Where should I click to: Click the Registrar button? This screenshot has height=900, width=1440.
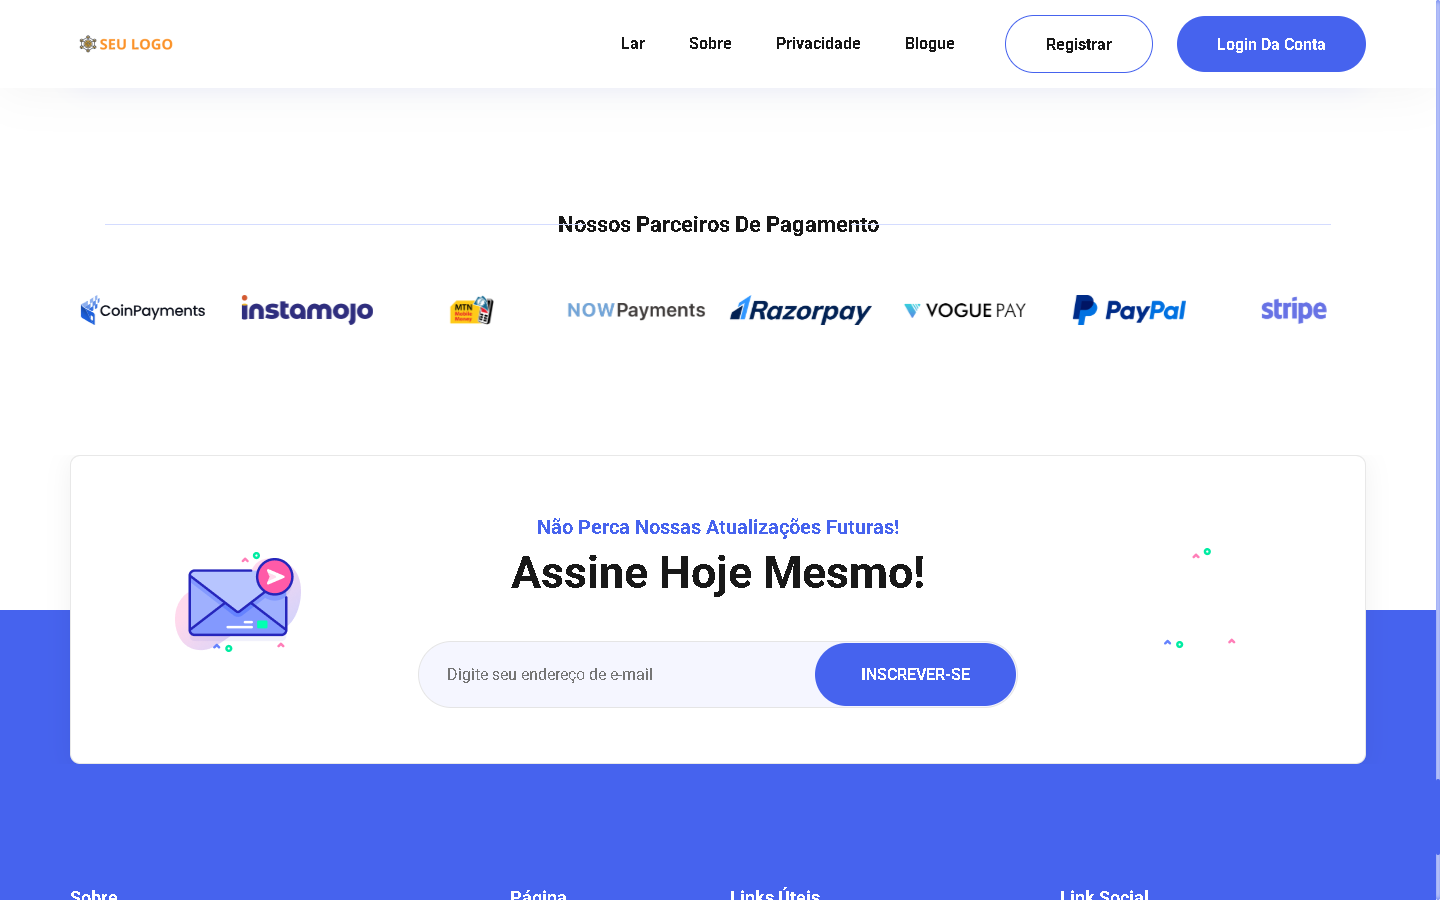pos(1079,44)
